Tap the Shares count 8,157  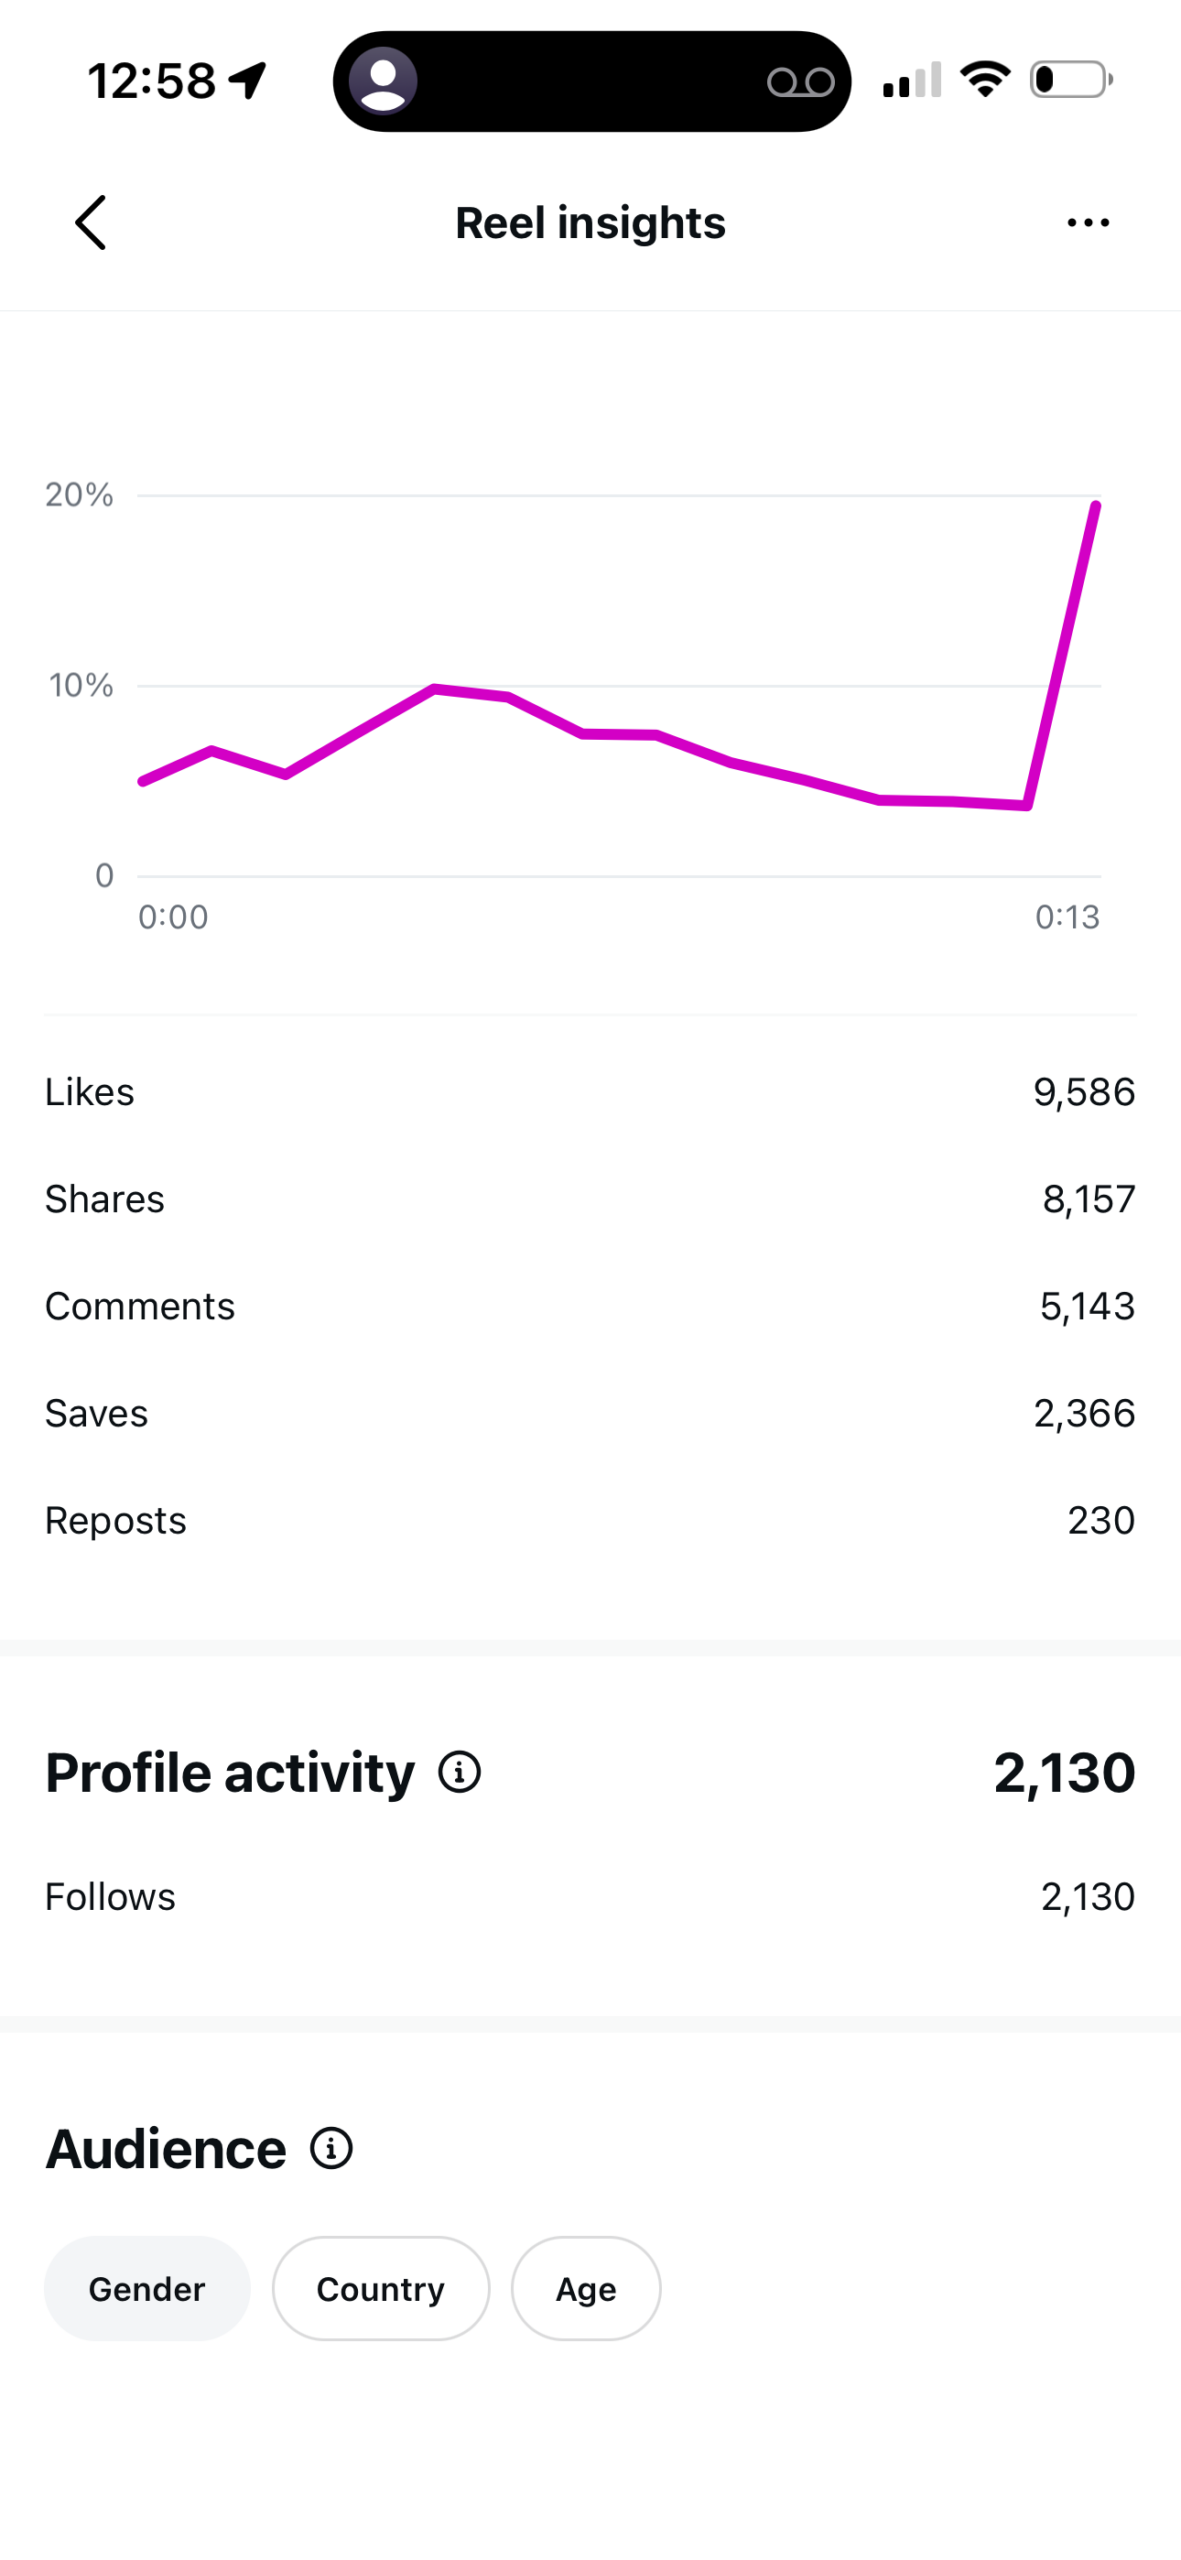[x=1089, y=1199]
